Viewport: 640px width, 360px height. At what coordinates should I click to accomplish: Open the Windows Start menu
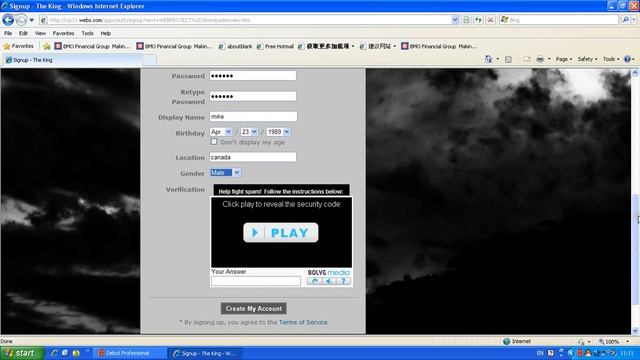[22, 353]
